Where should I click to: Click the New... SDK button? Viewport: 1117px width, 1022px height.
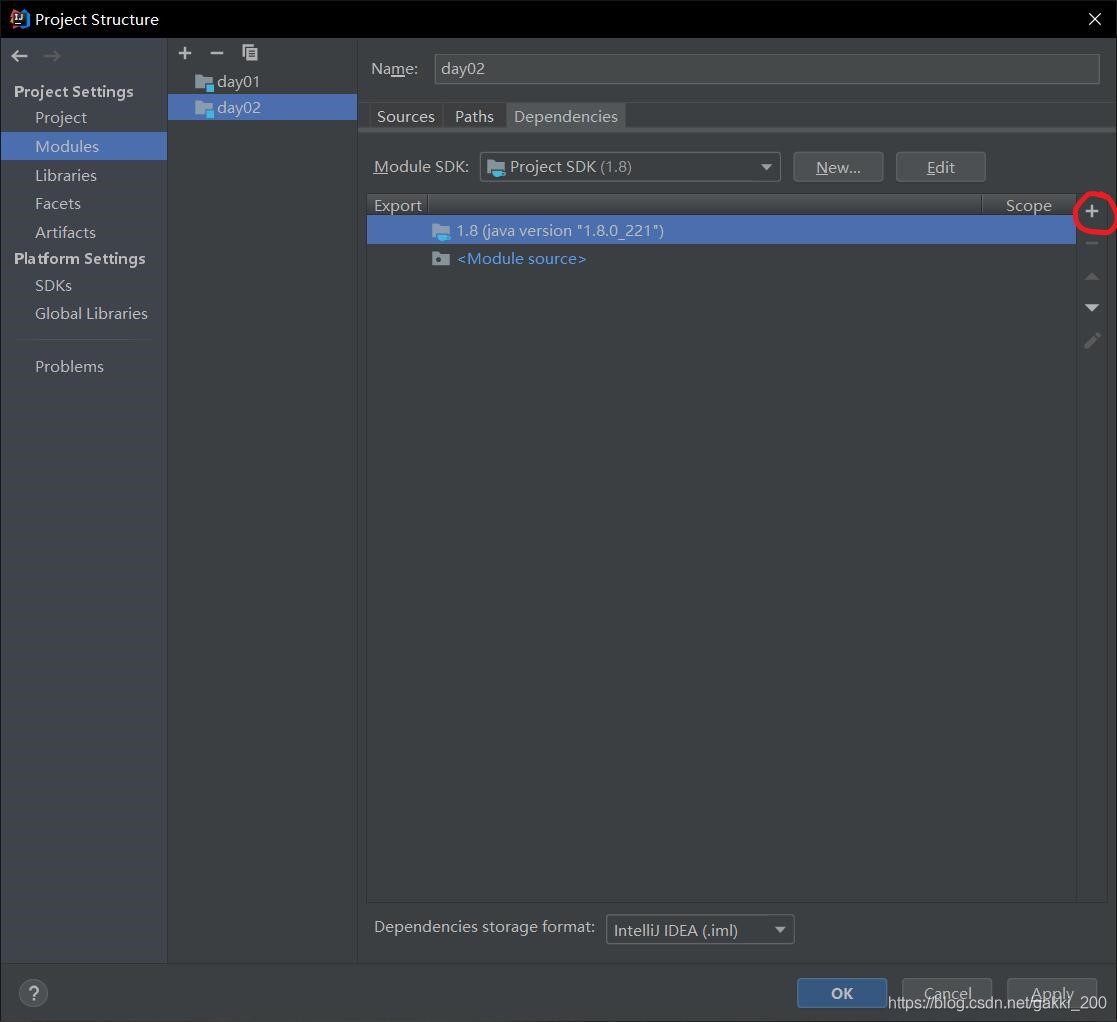pos(838,167)
